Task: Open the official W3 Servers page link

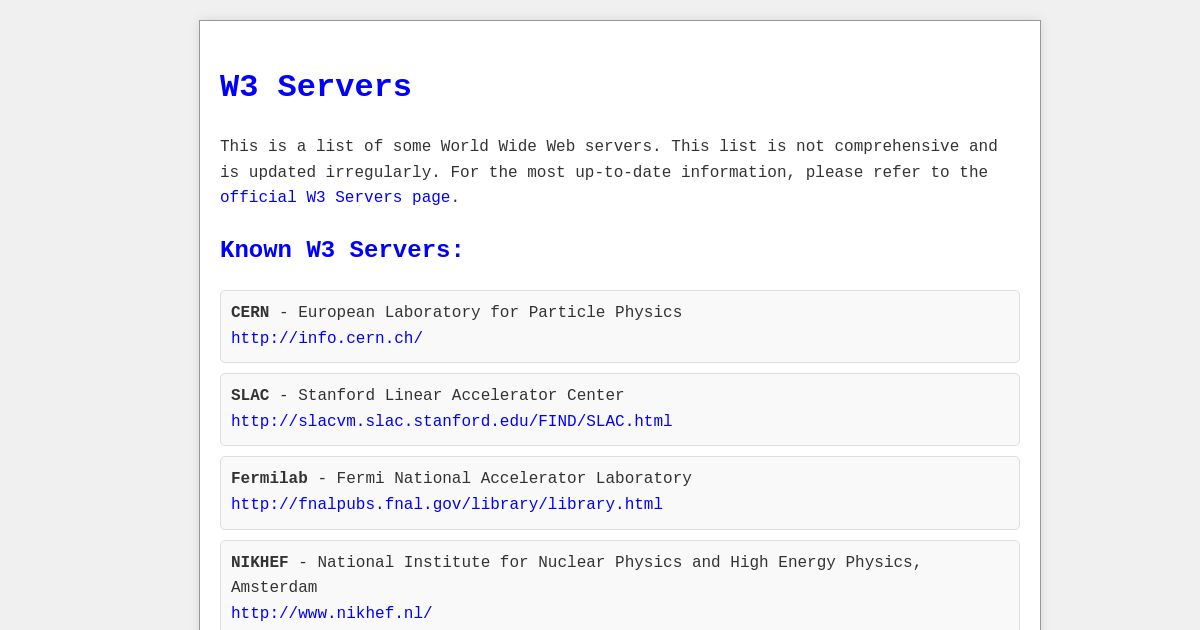Action: pyautogui.click(x=335, y=198)
